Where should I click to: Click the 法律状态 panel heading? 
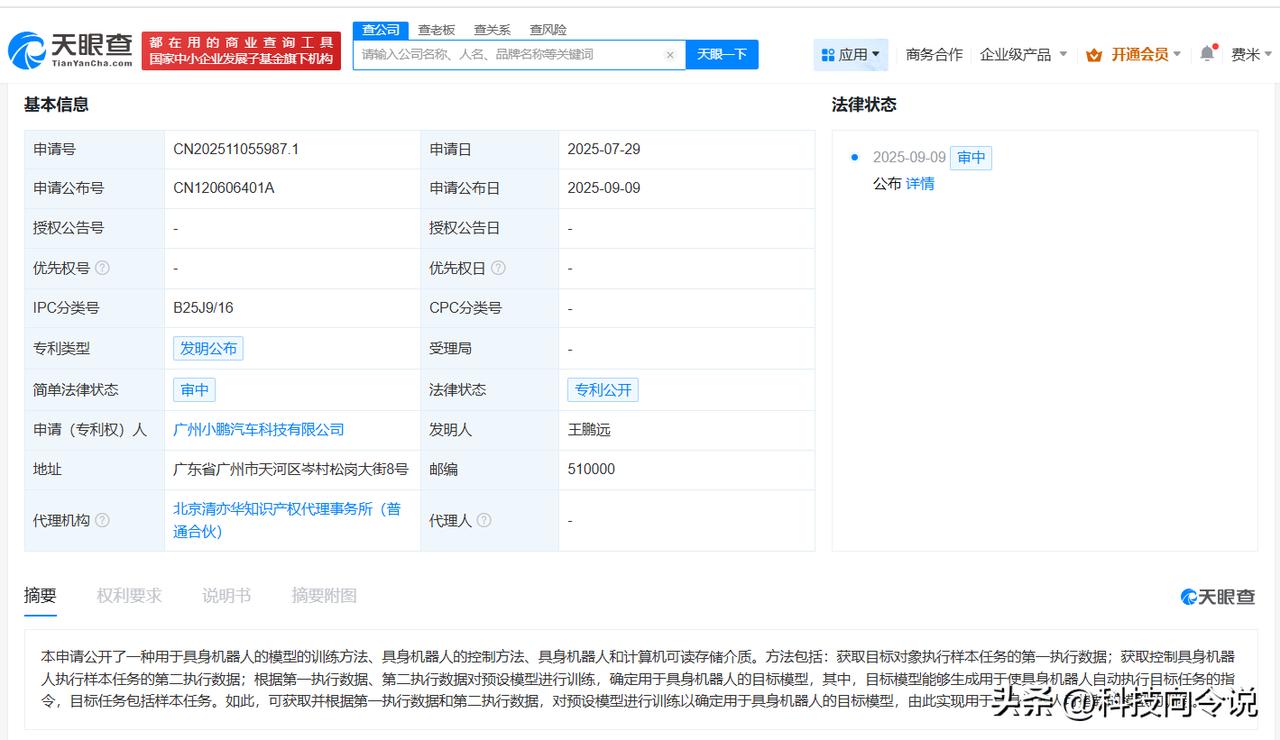[x=864, y=104]
